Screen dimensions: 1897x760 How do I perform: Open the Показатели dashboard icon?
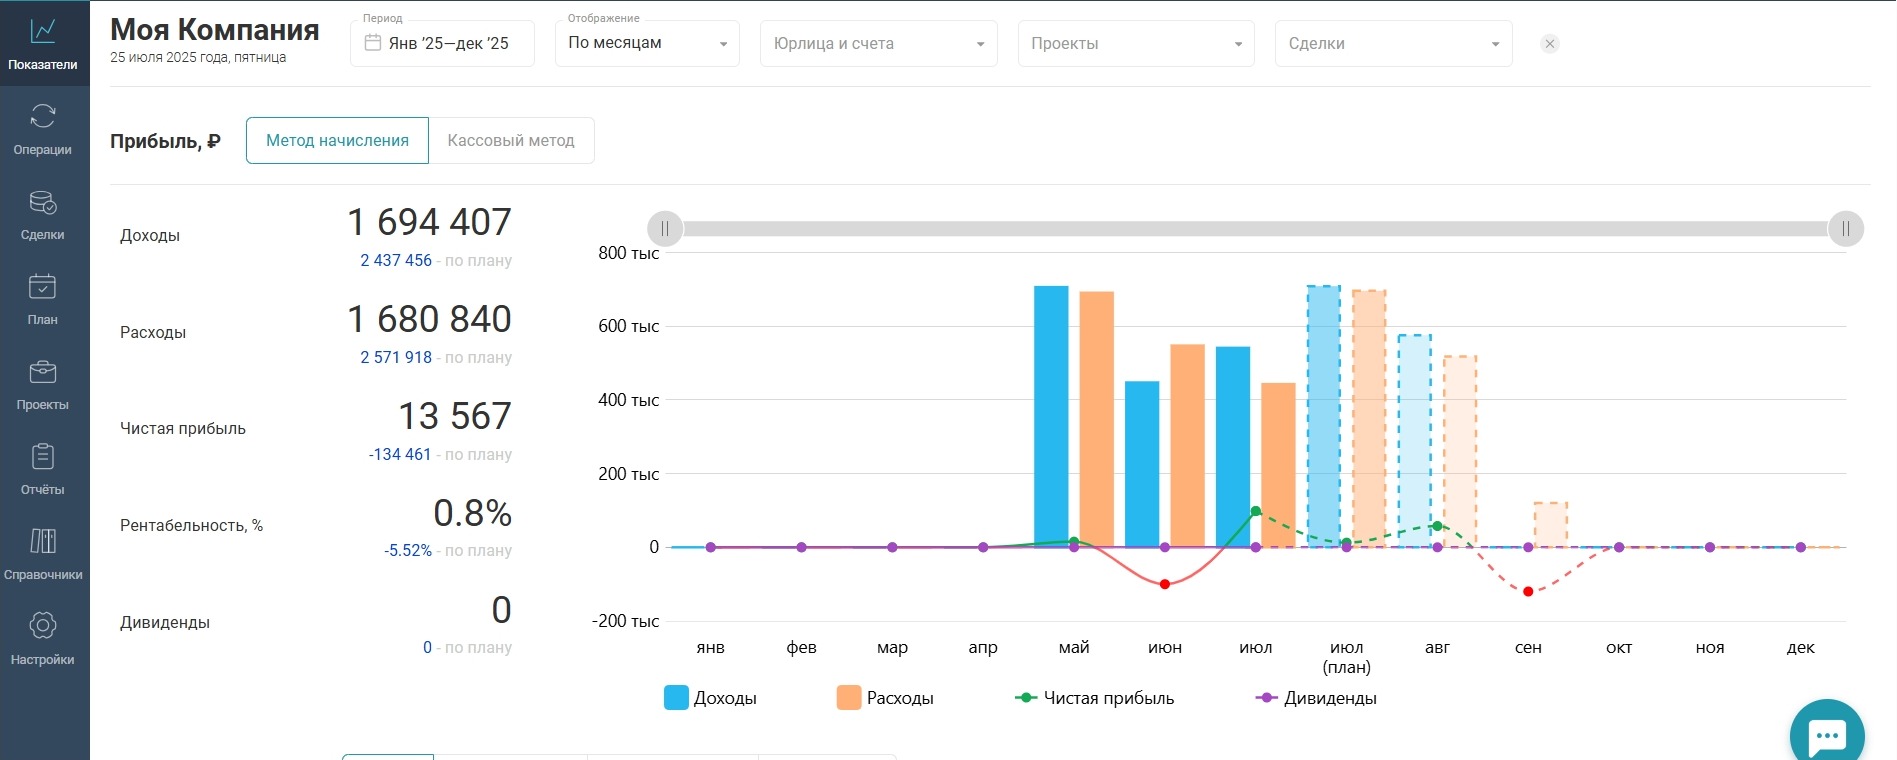point(43,33)
